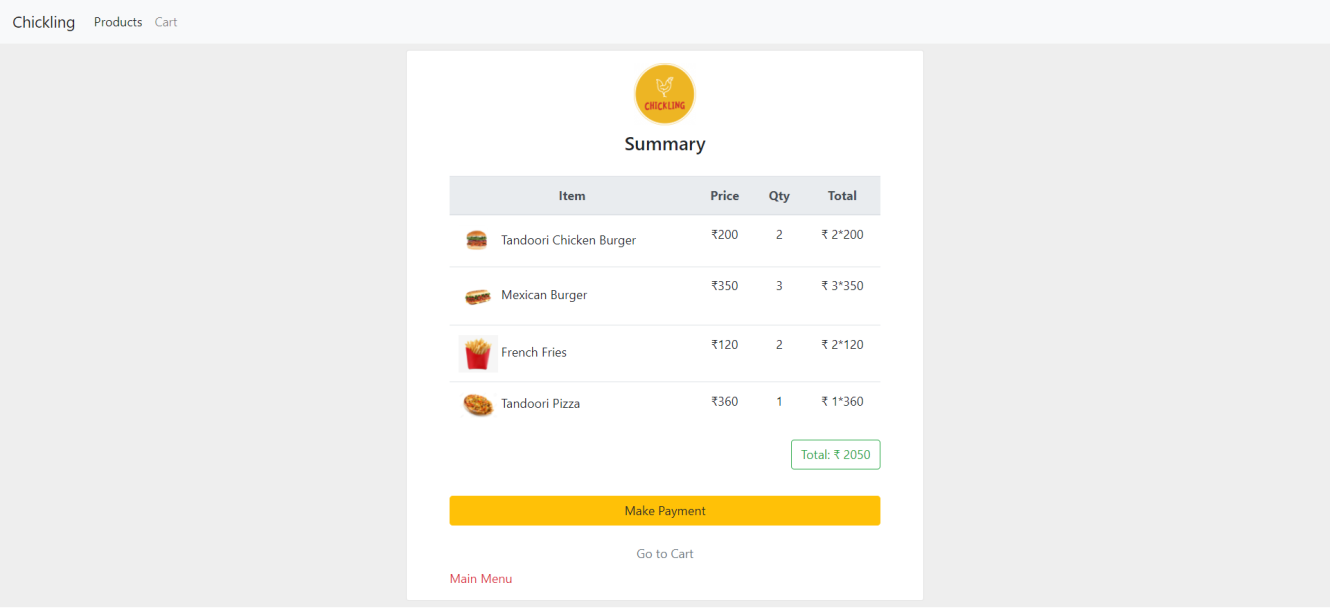Click the Tandoori Chicken Burger thumbnail image
Screen dimensions: 1330x610
[x=477, y=240]
